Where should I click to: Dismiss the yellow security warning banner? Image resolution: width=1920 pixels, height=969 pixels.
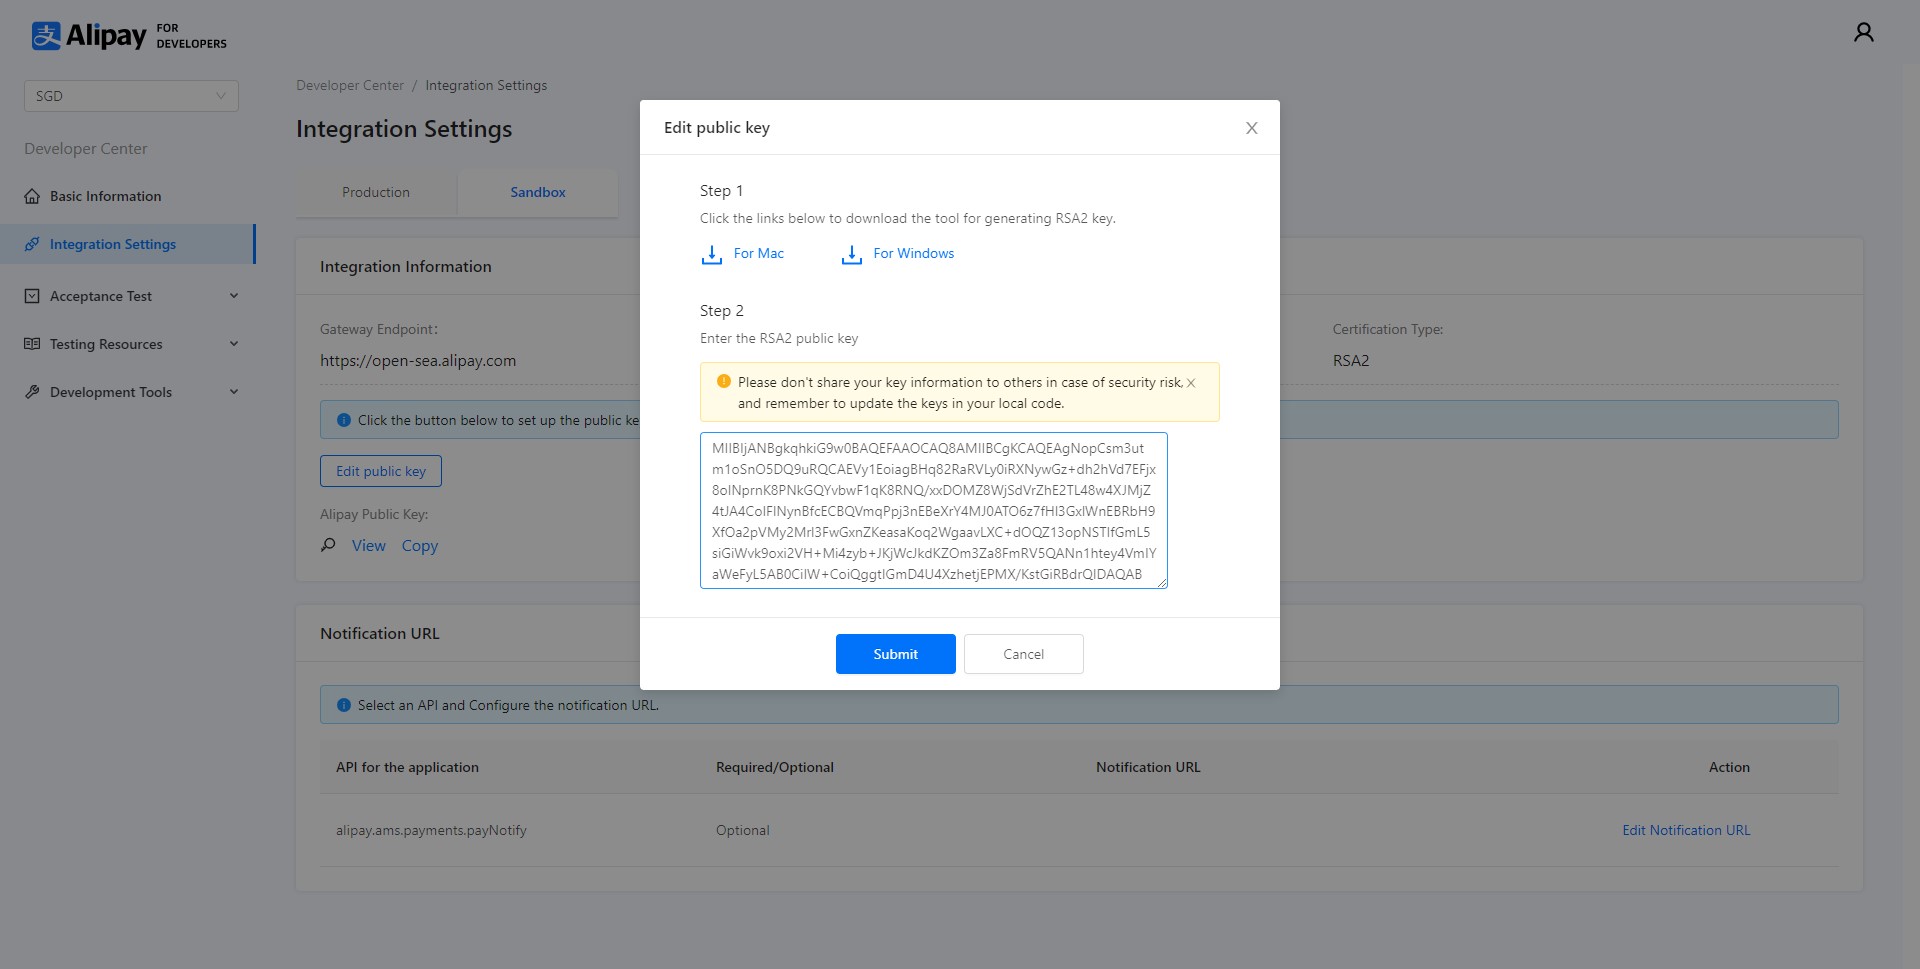point(1190,383)
